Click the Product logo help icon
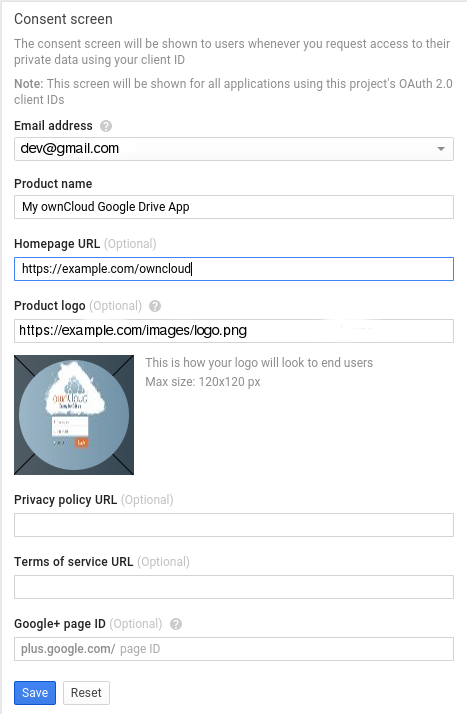This screenshot has width=467, height=714. pyautogui.click(x=155, y=306)
